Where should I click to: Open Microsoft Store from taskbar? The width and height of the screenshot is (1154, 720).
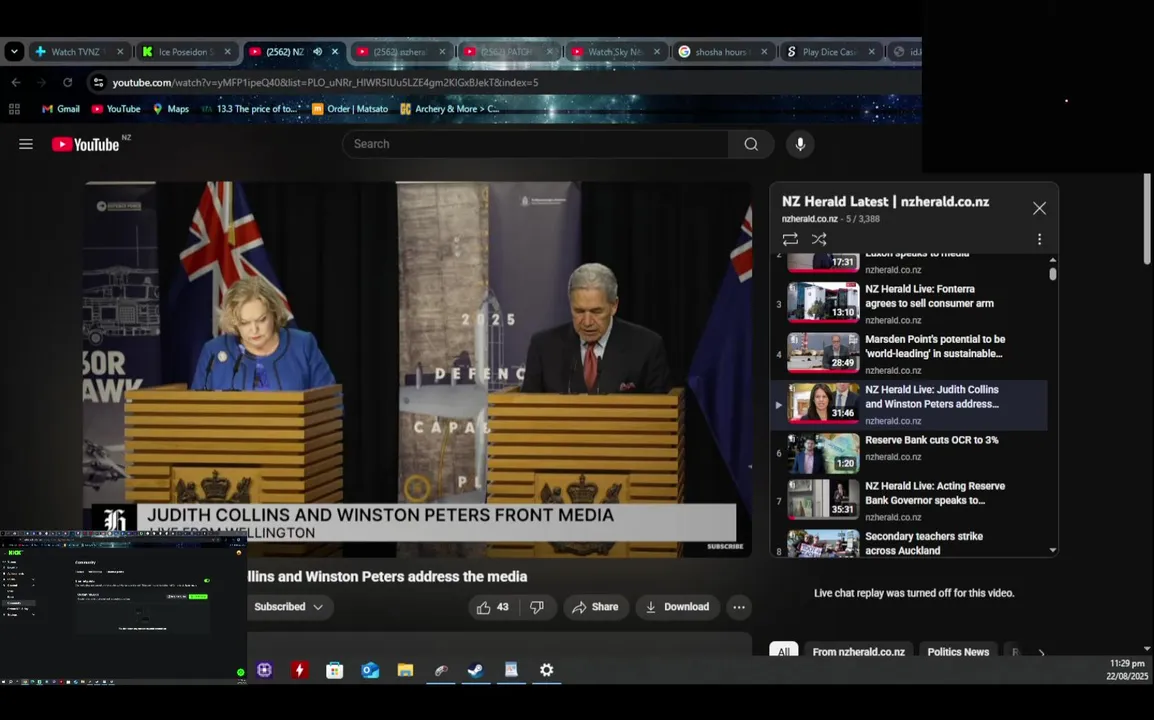click(335, 670)
